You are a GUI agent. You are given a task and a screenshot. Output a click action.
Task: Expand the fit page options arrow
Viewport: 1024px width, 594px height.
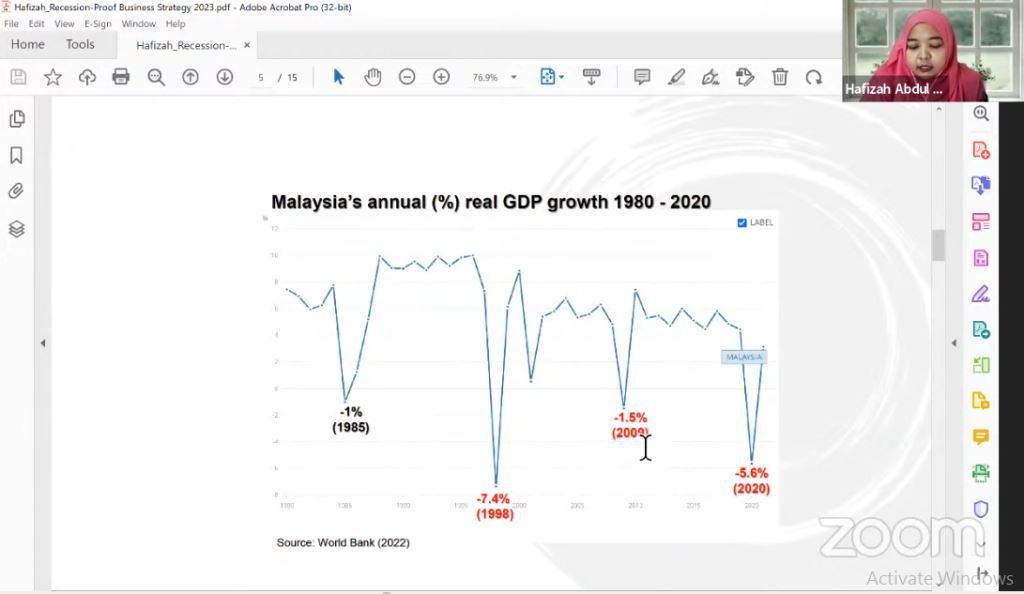(x=562, y=77)
